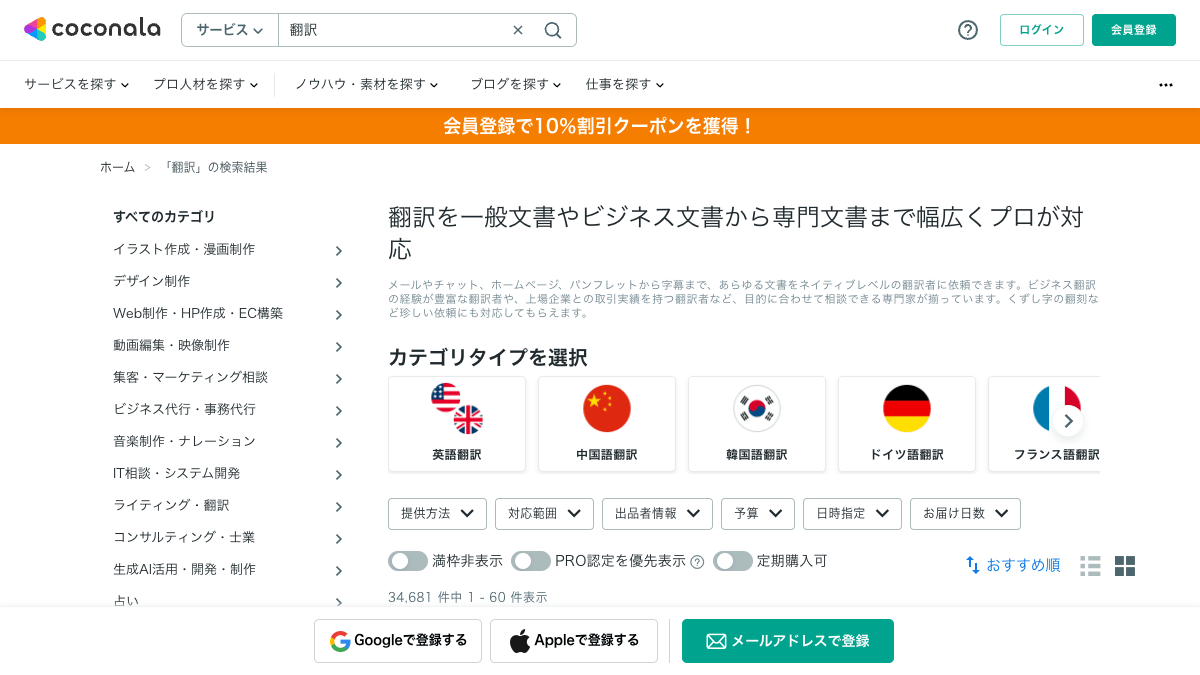Image resolution: width=1200 pixels, height=675 pixels.
Task: Open the 出品者情報 filter dropdown
Action: click(x=657, y=513)
